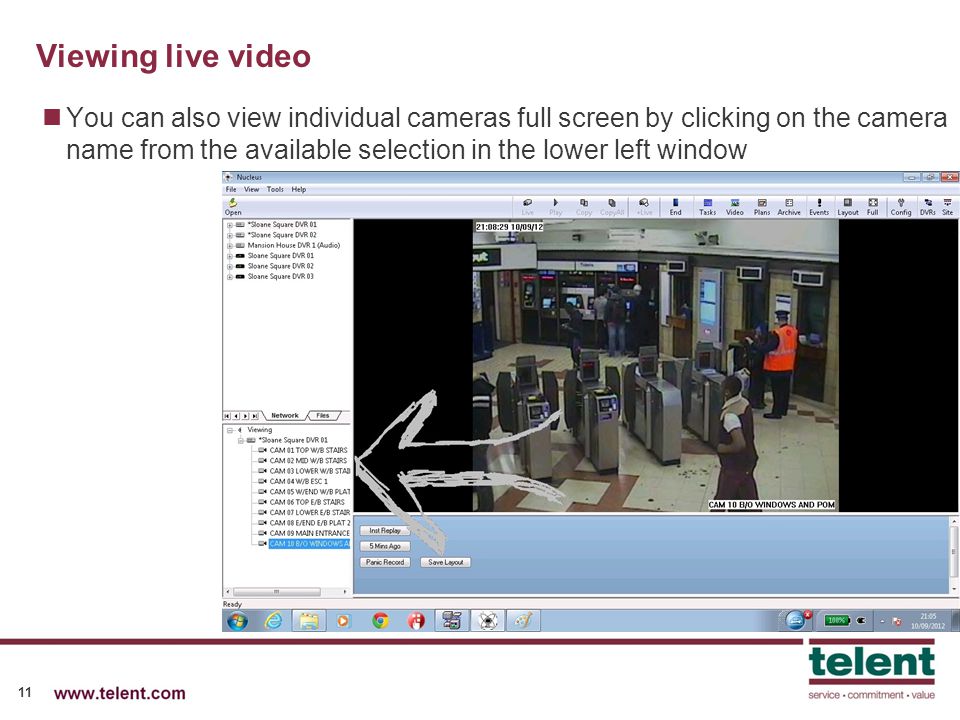960x720 pixels.
Task: Click the 5 Mins Ago button
Action: tap(385, 546)
